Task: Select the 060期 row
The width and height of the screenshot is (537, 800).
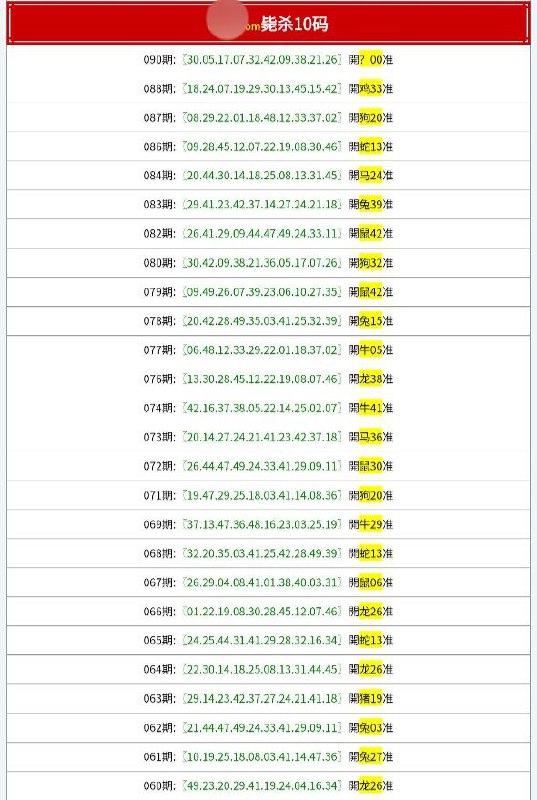Action: click(x=268, y=786)
